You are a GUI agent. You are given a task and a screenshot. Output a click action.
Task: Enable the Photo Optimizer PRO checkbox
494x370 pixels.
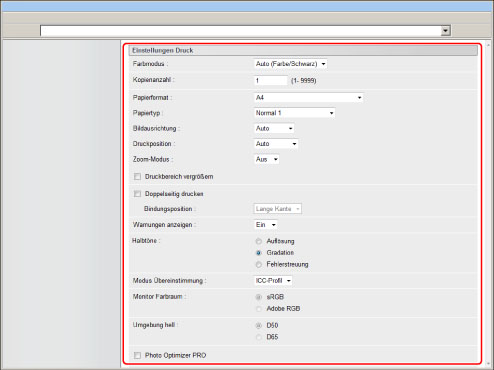pyautogui.click(x=137, y=355)
